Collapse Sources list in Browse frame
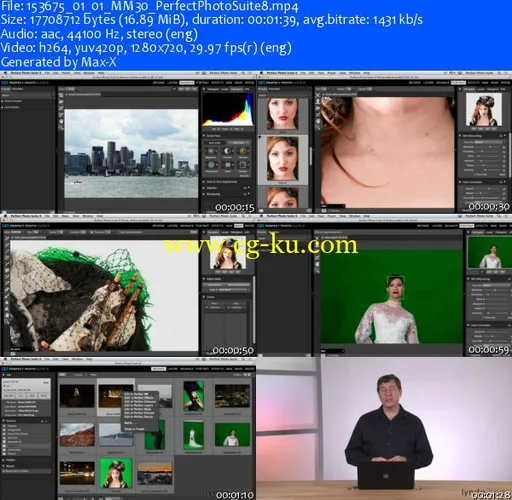Screen dimensions: 512x500 point(4,421)
